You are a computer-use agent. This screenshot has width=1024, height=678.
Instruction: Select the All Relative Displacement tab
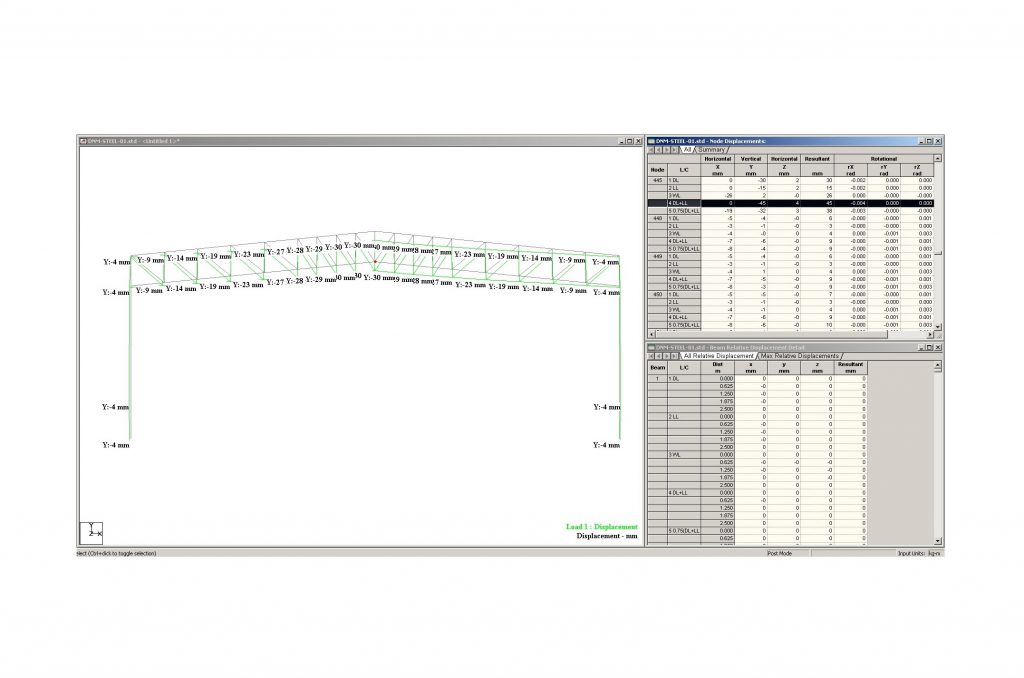click(719, 356)
